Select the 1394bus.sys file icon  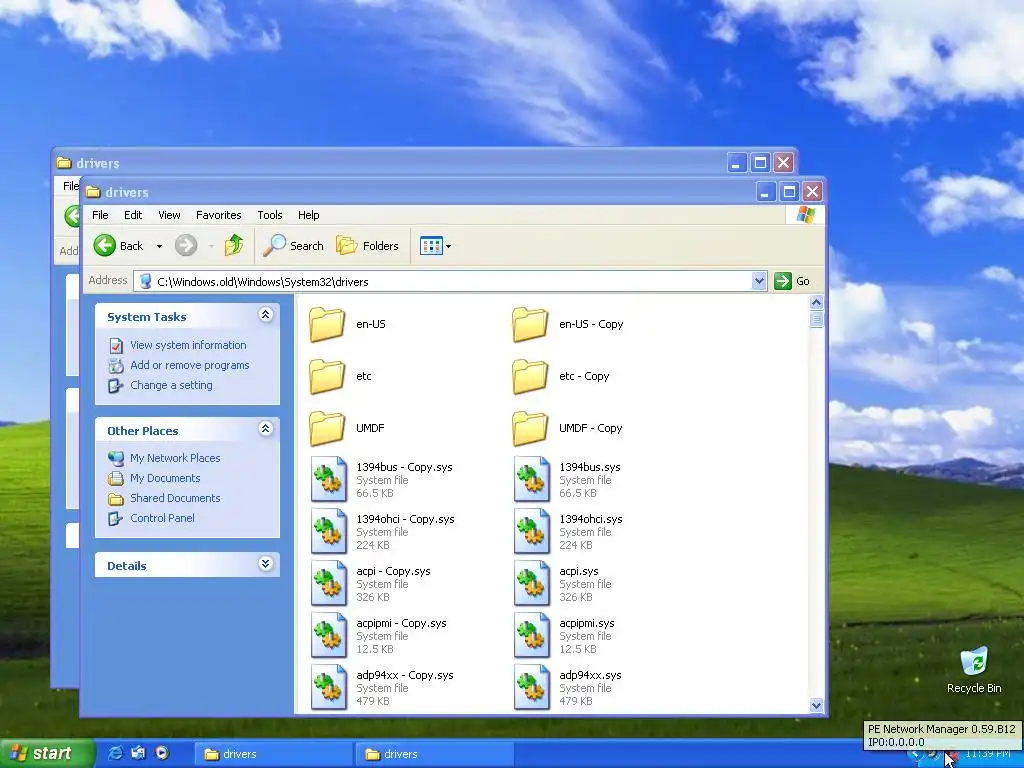pos(532,479)
